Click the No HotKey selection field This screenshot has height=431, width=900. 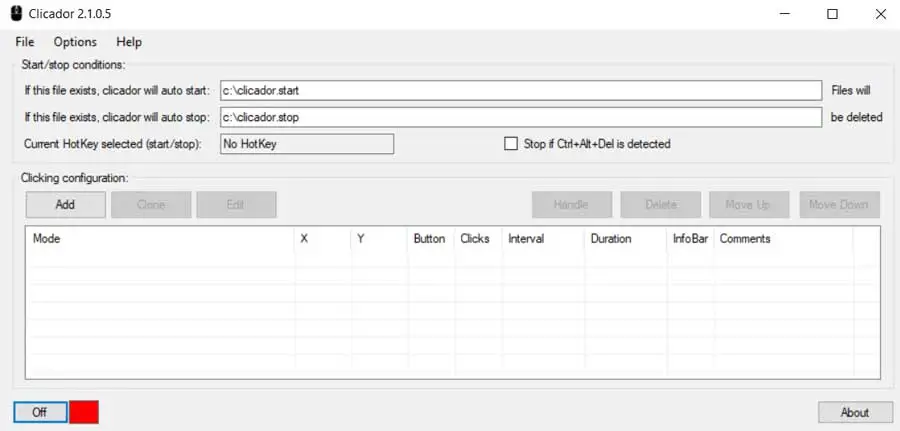(x=307, y=144)
